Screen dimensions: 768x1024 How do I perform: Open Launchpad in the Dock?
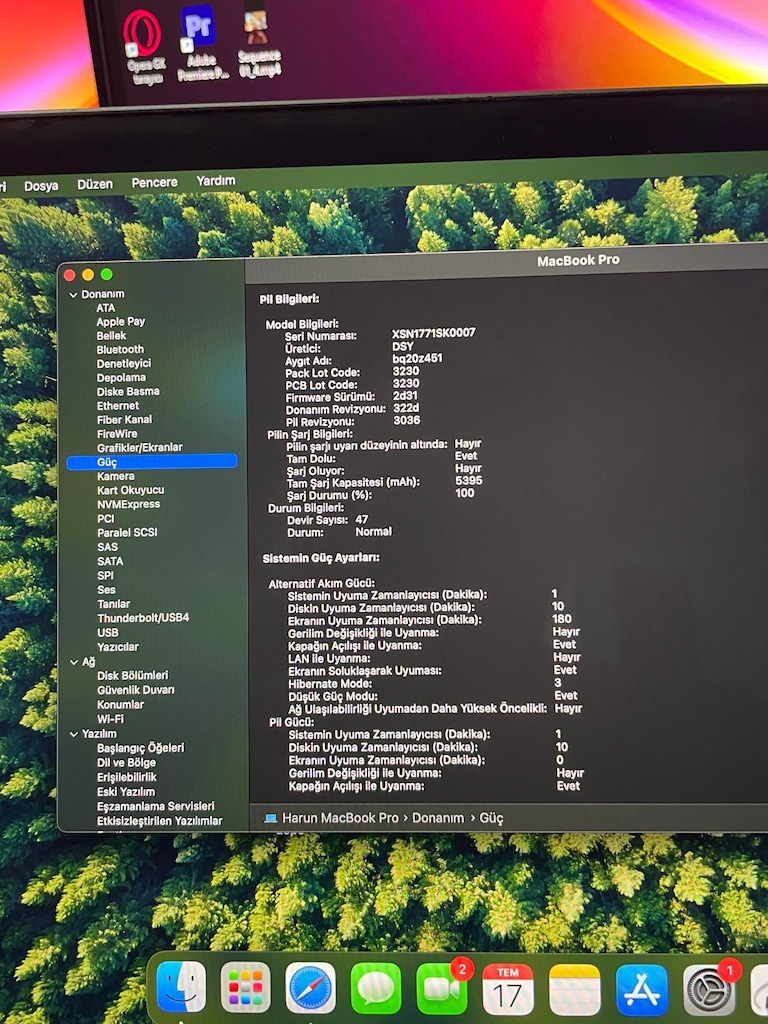tap(246, 987)
